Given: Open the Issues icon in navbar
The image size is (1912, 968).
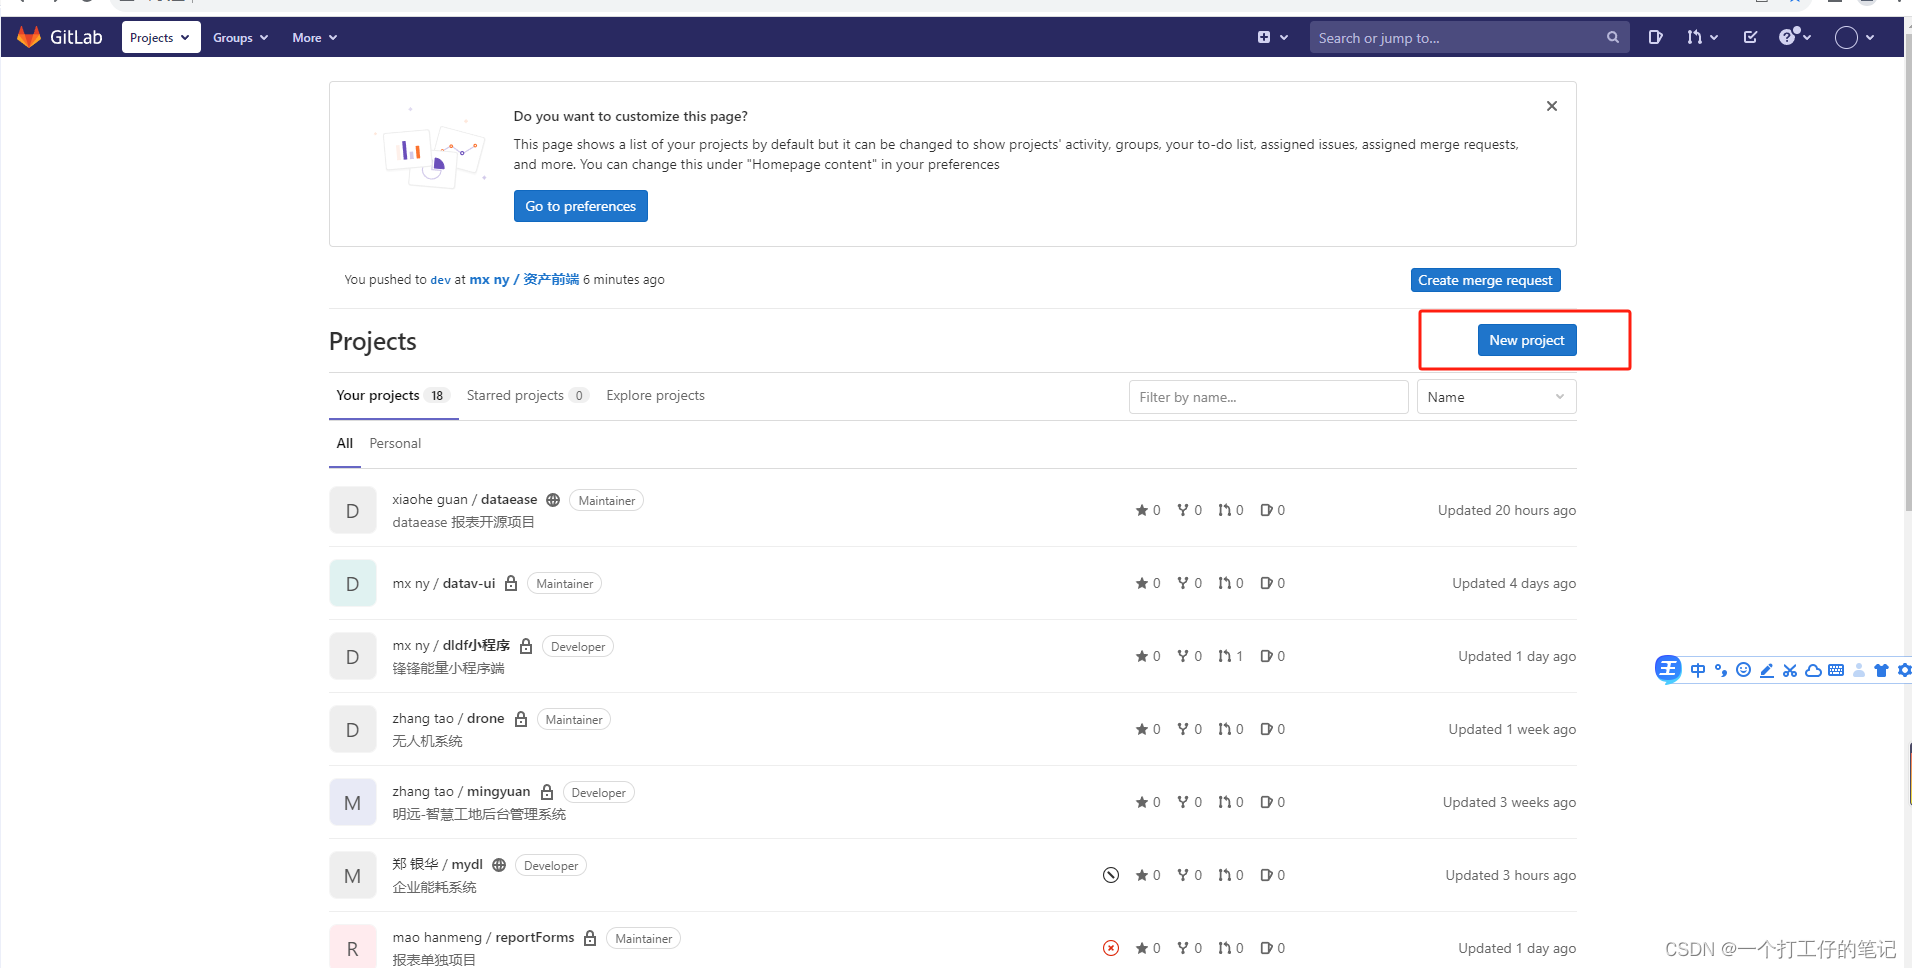Looking at the screenshot, I should (1655, 37).
